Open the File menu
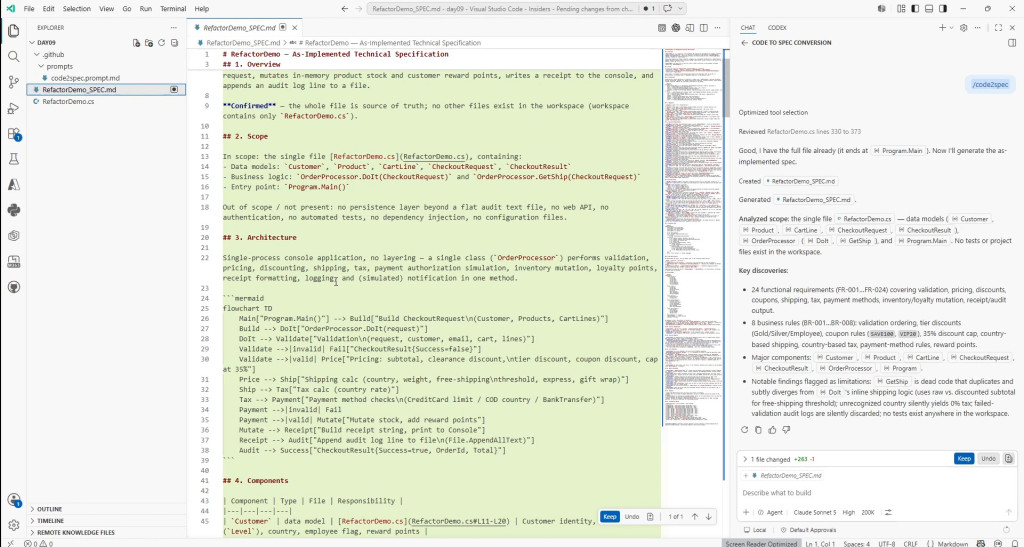 29,9
